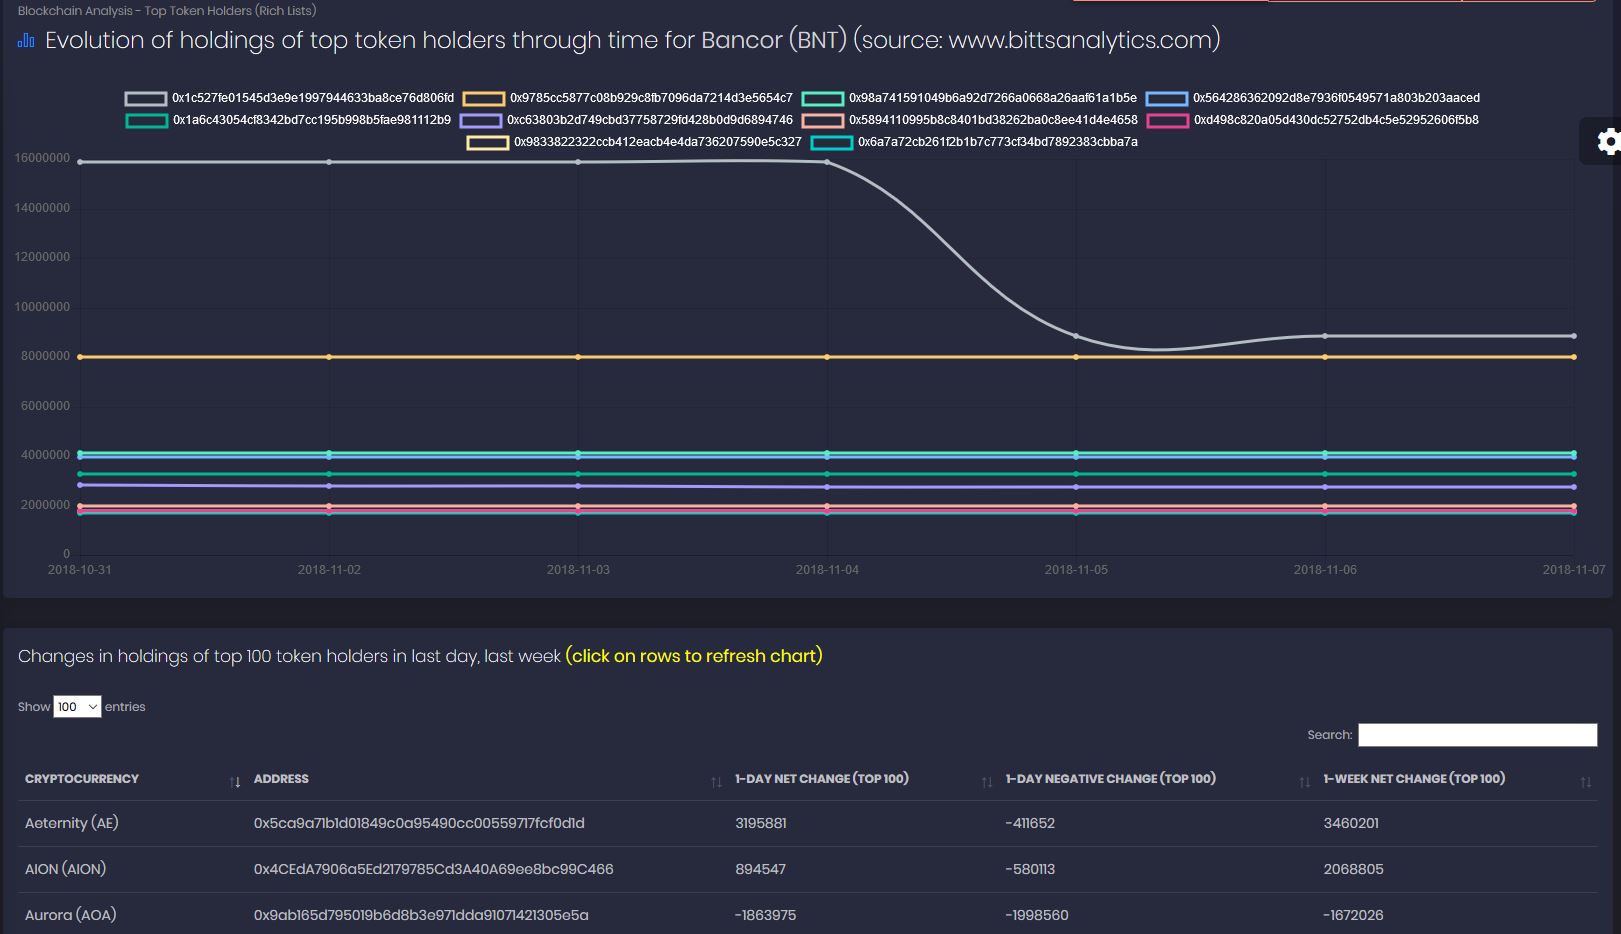This screenshot has height=934, width=1621.
Task: Open the settings gear icon
Action: click(x=1607, y=142)
